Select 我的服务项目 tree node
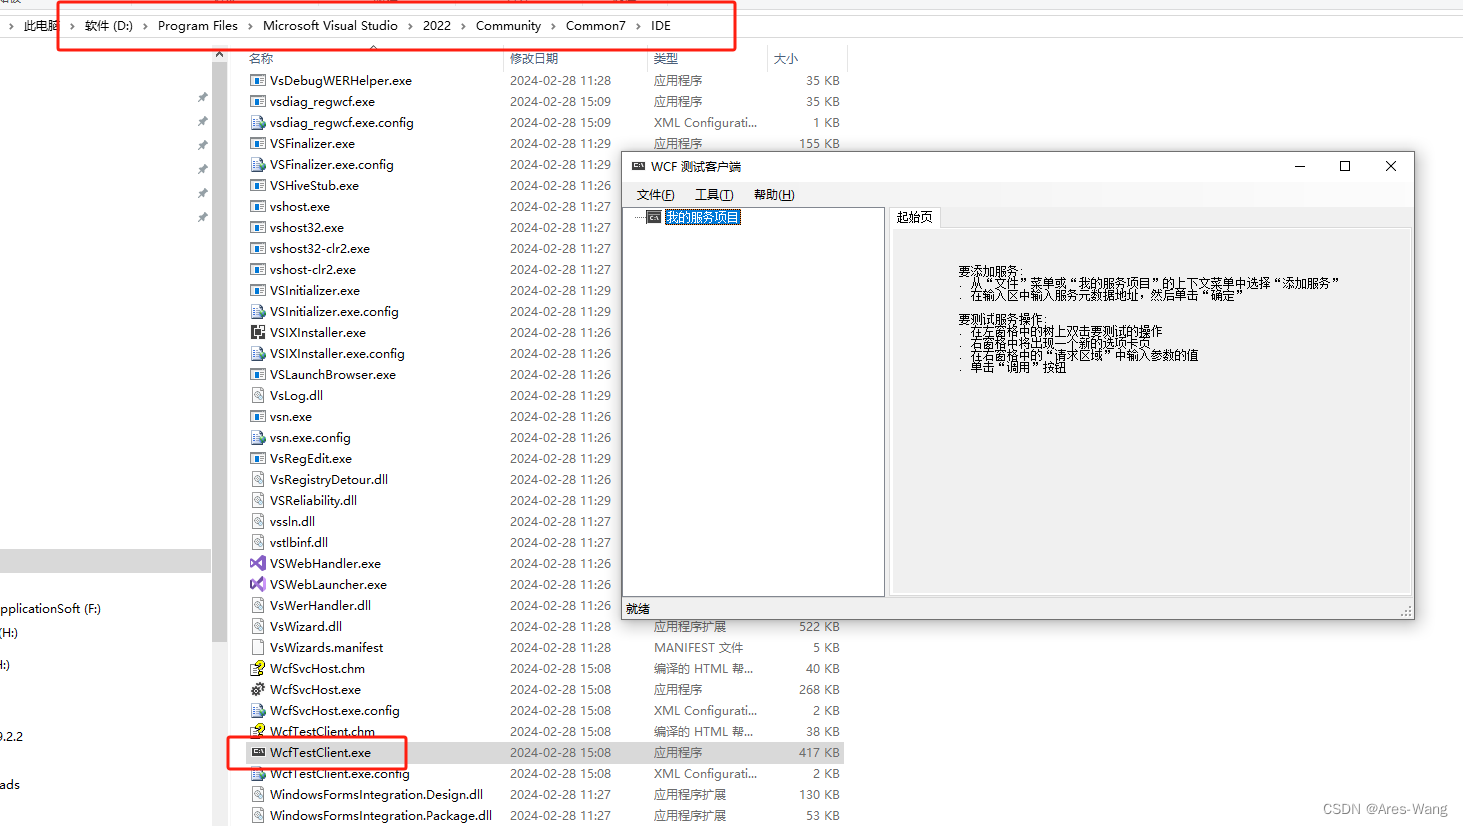1463x826 pixels. pos(703,217)
